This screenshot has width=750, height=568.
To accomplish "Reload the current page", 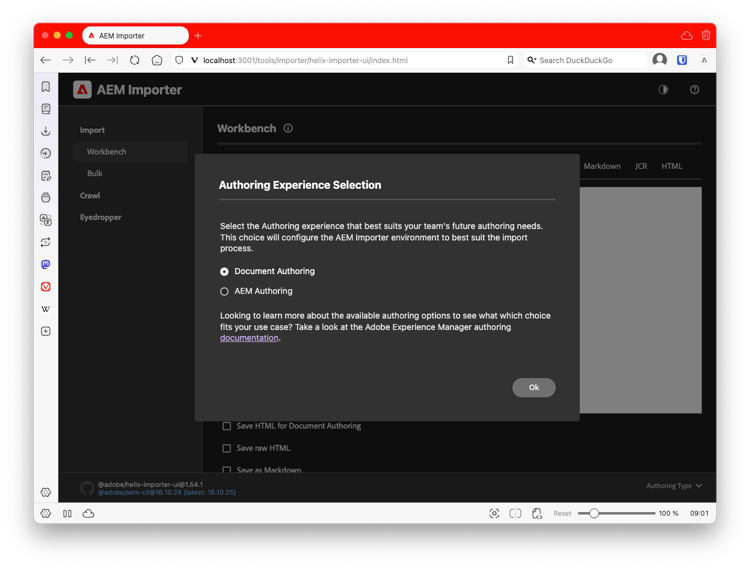I will [134, 60].
